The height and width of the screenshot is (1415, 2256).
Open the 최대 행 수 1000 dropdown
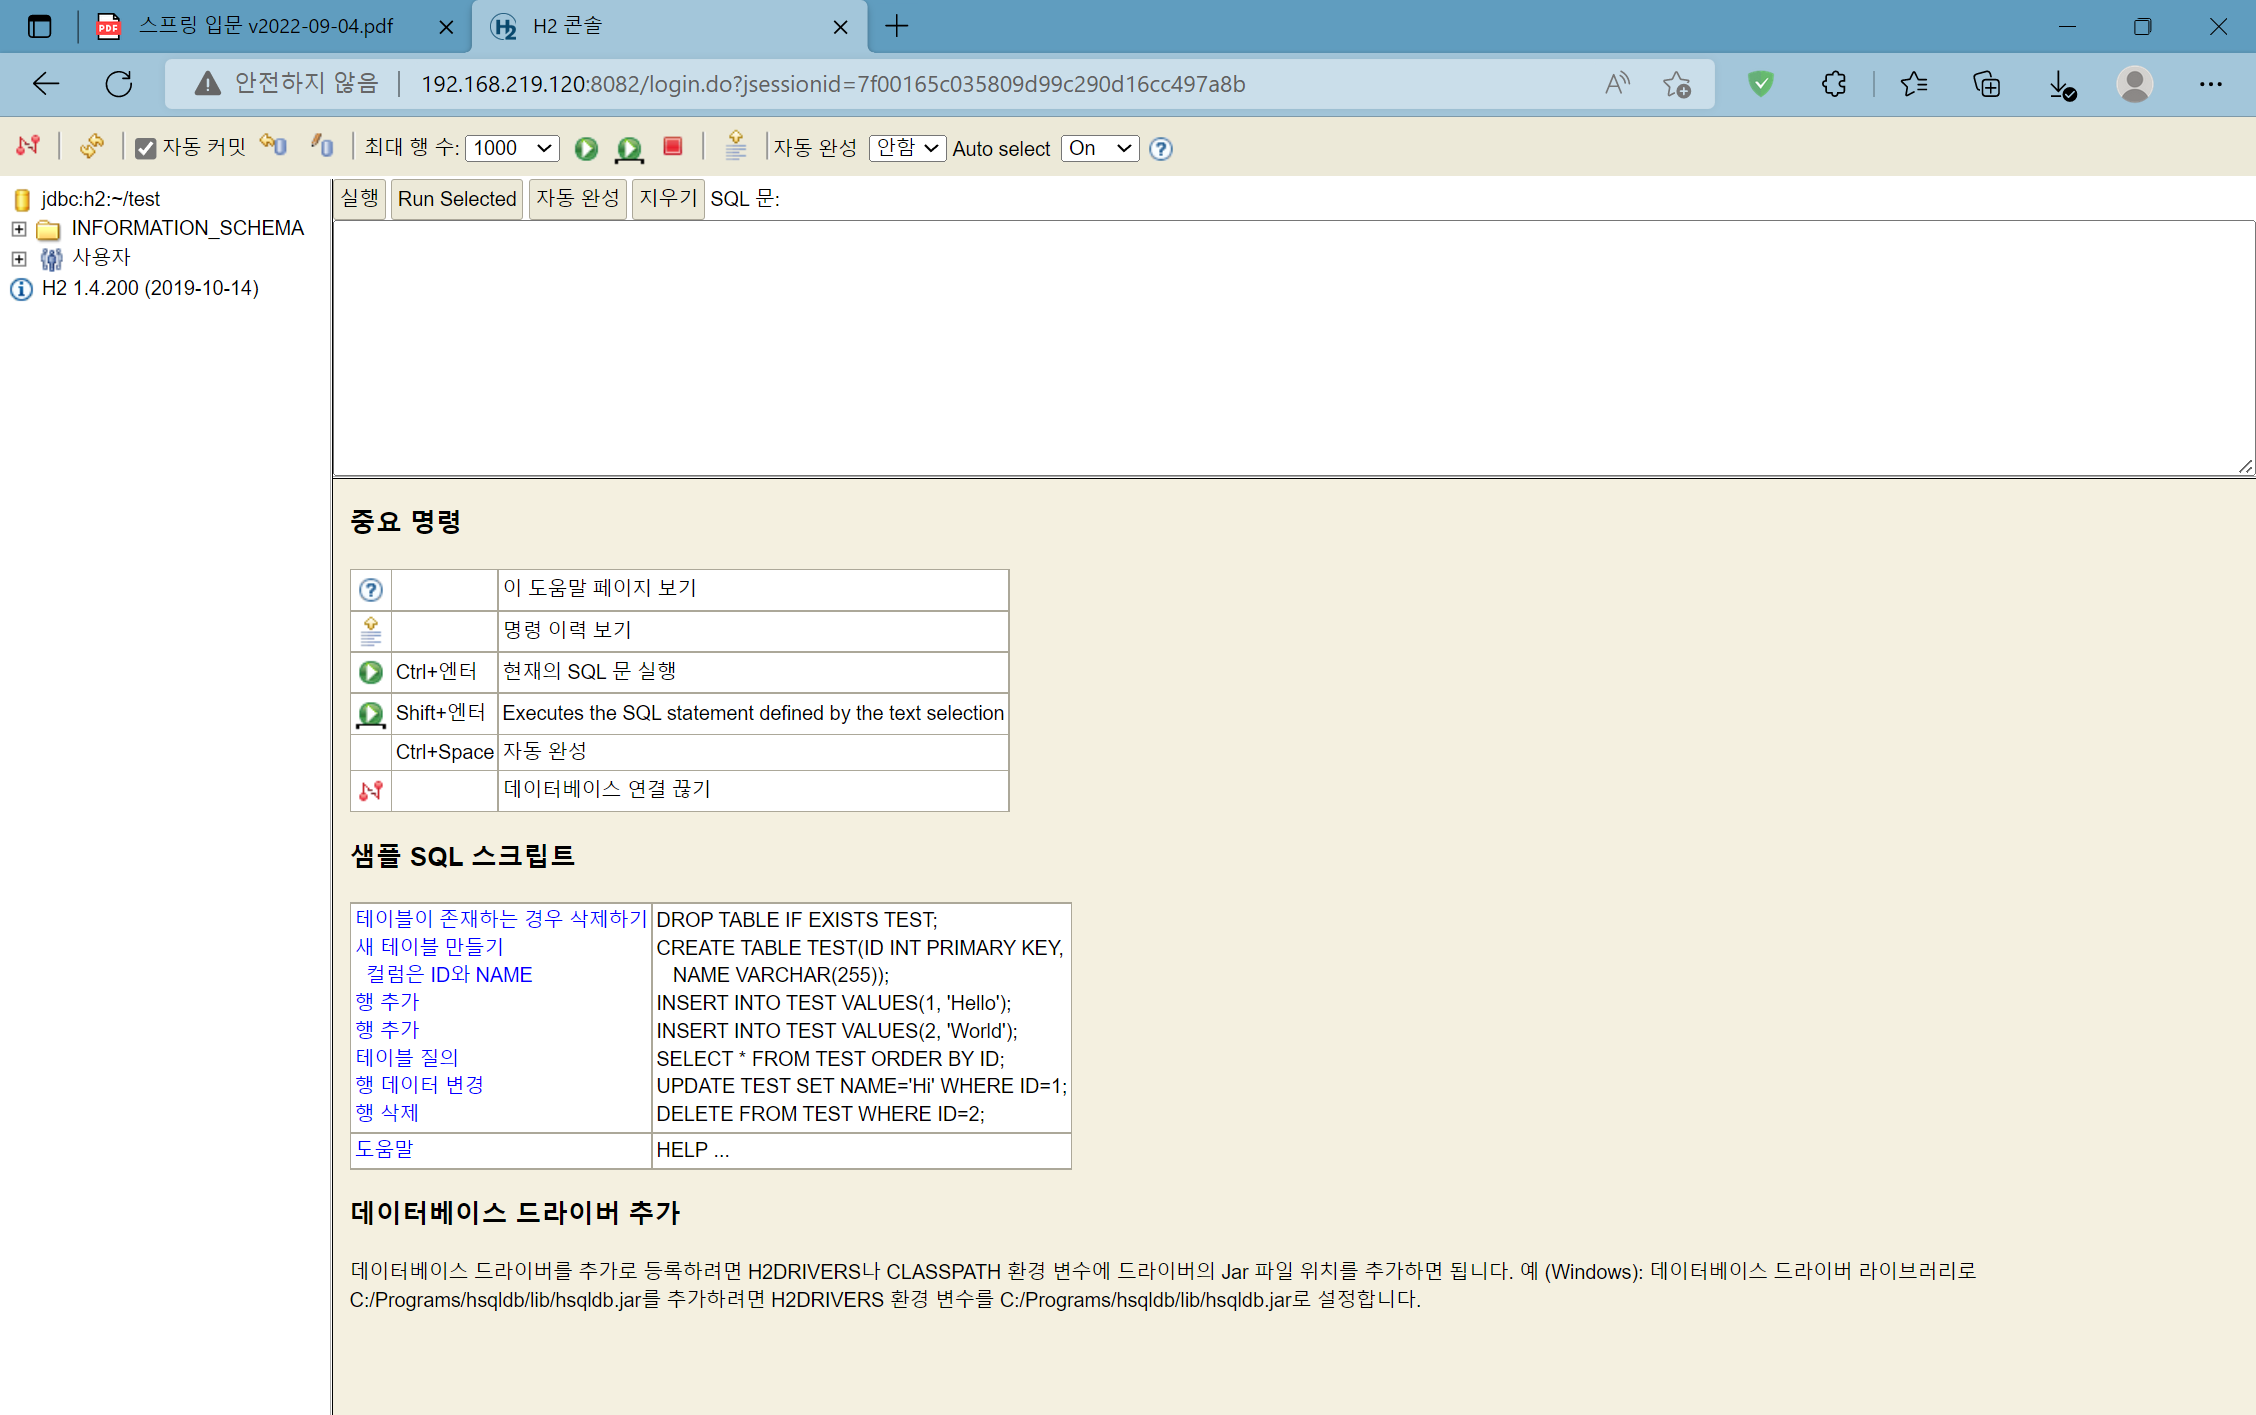[x=512, y=149]
